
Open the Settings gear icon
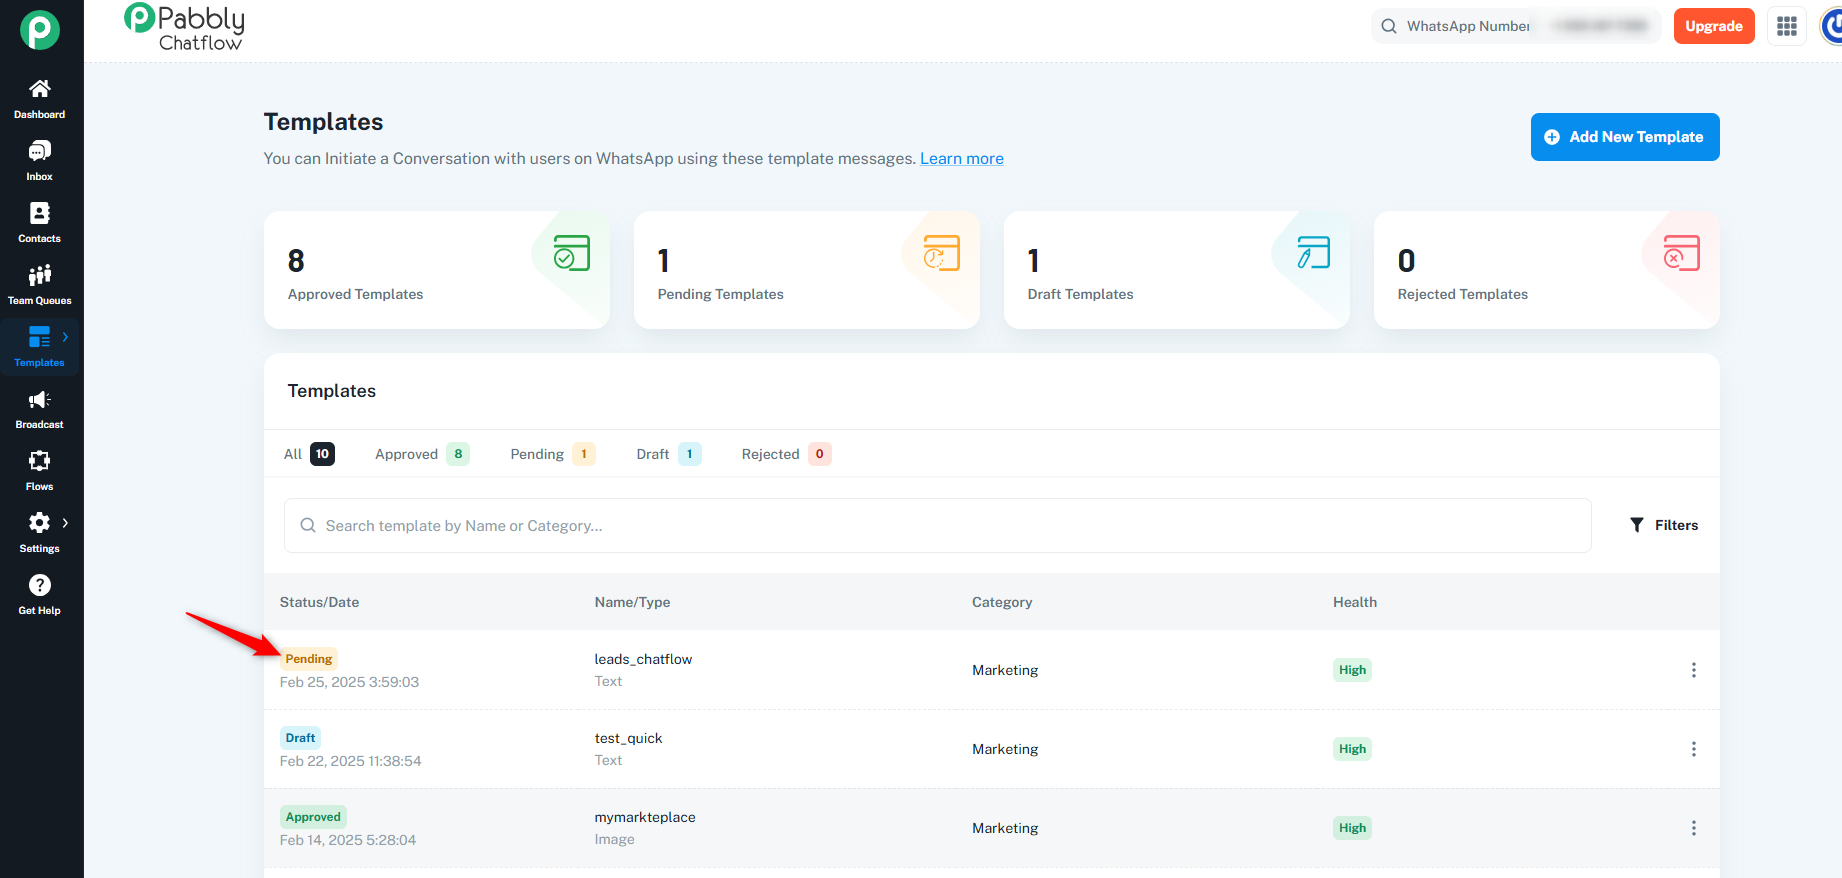[40, 523]
